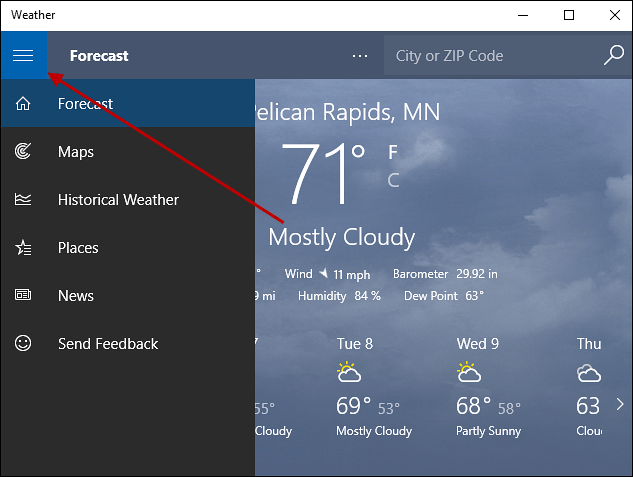Click the Mostly Cloudy condition text

[x=342, y=237]
